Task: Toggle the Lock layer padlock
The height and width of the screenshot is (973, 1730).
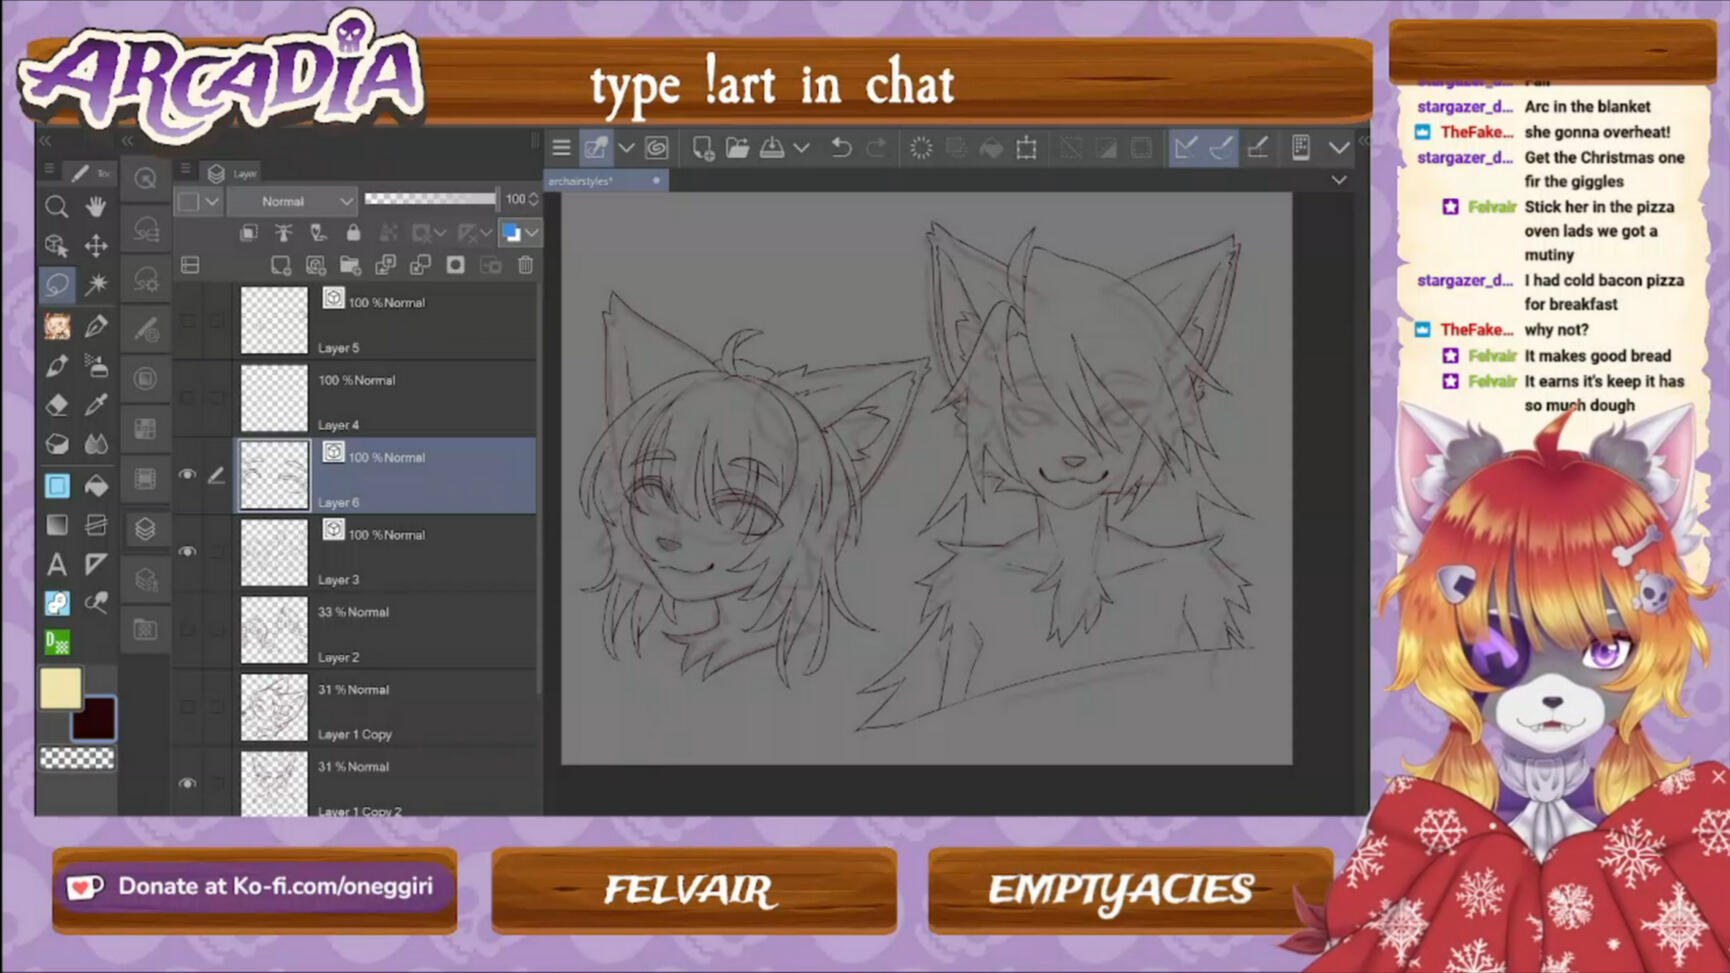Action: (353, 233)
